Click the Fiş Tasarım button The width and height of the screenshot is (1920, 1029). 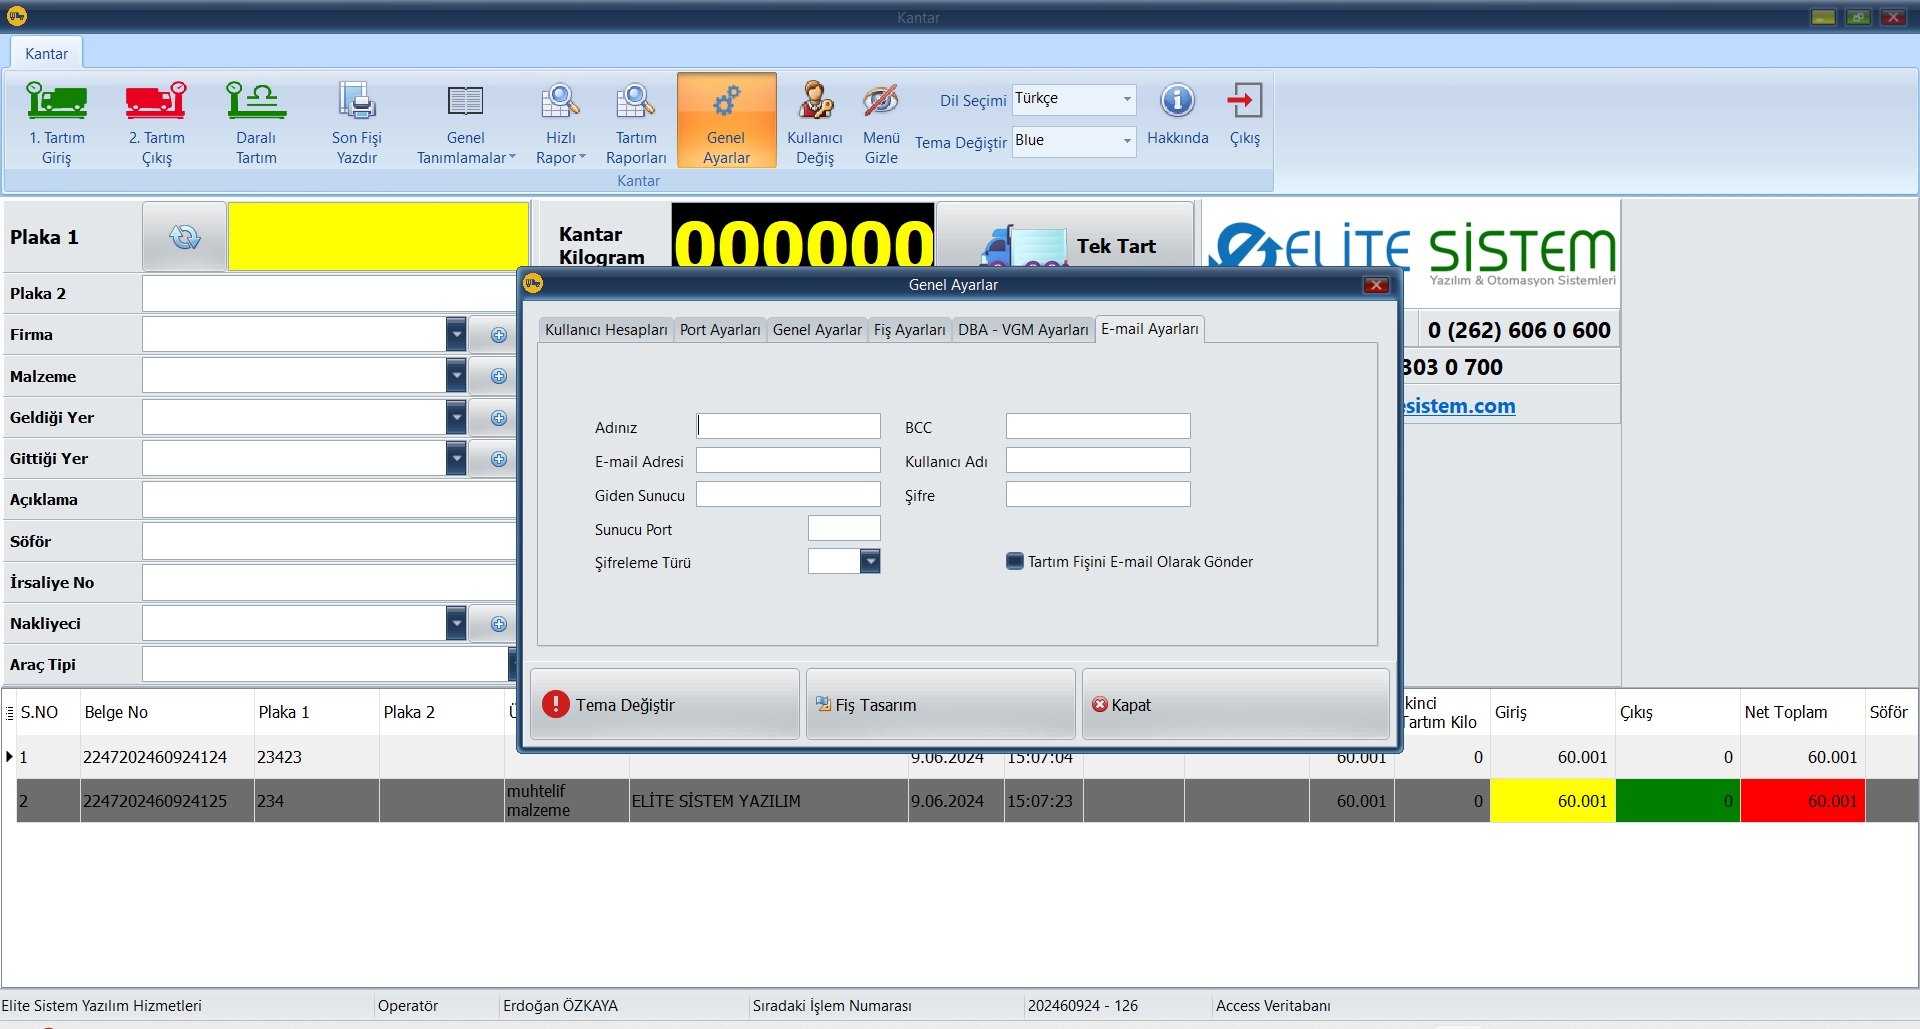(x=940, y=705)
